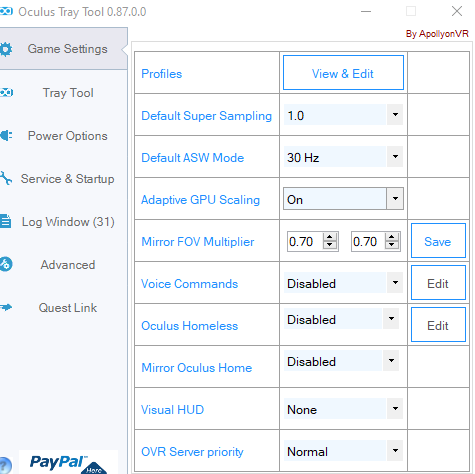Click the Oculus icon beside Tray Tool

point(6,92)
